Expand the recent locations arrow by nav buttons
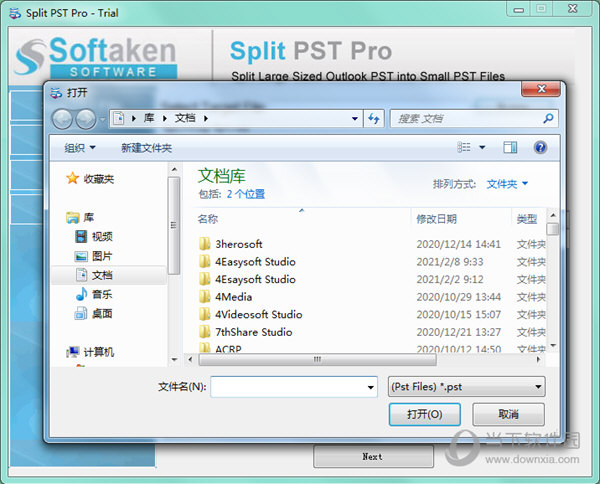This screenshot has width=600, height=484. (x=103, y=119)
